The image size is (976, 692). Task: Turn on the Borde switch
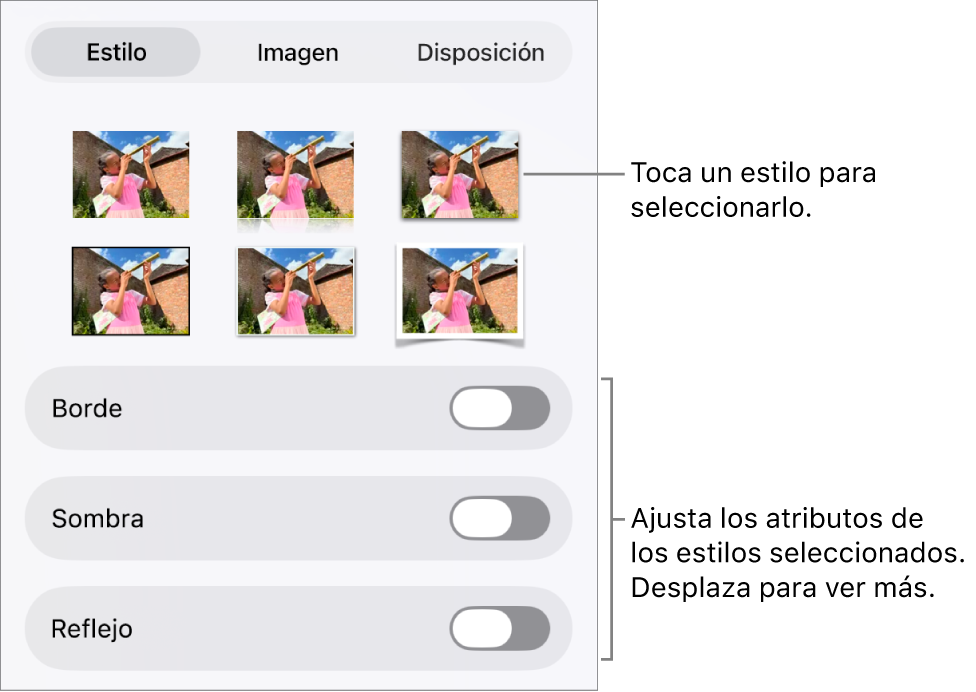[x=500, y=408]
